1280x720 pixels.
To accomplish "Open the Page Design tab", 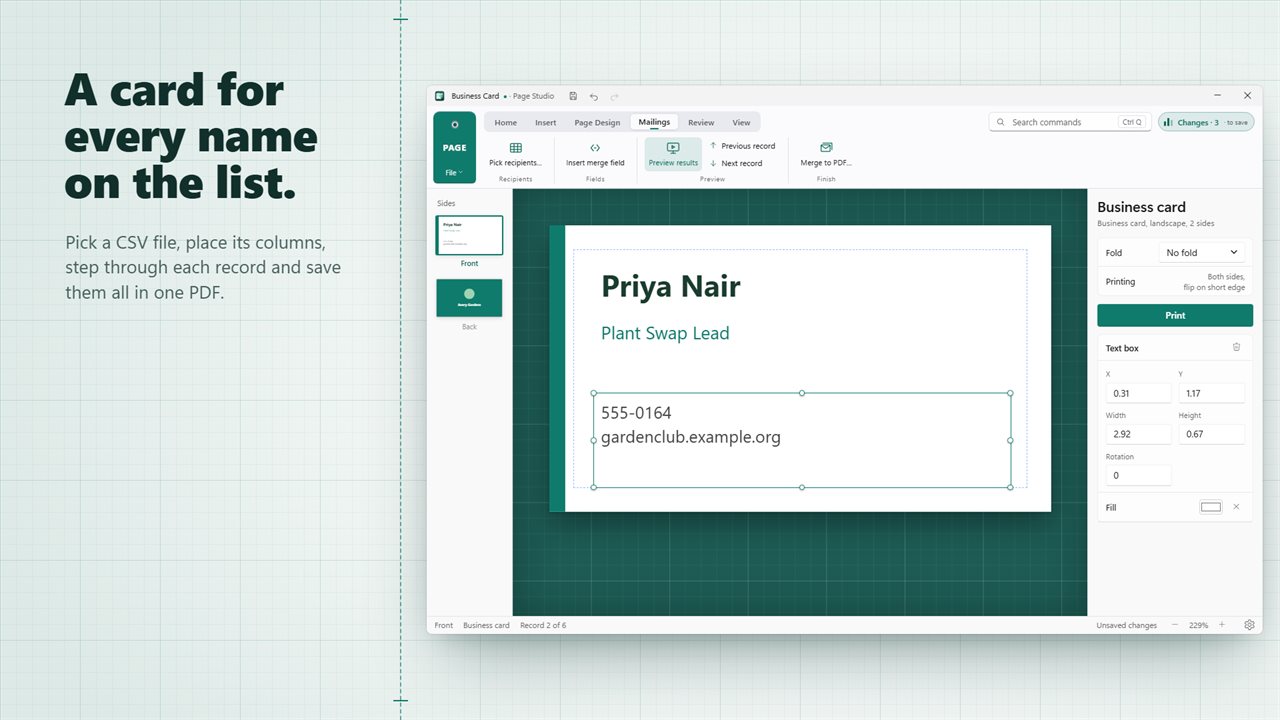I will coord(597,123).
